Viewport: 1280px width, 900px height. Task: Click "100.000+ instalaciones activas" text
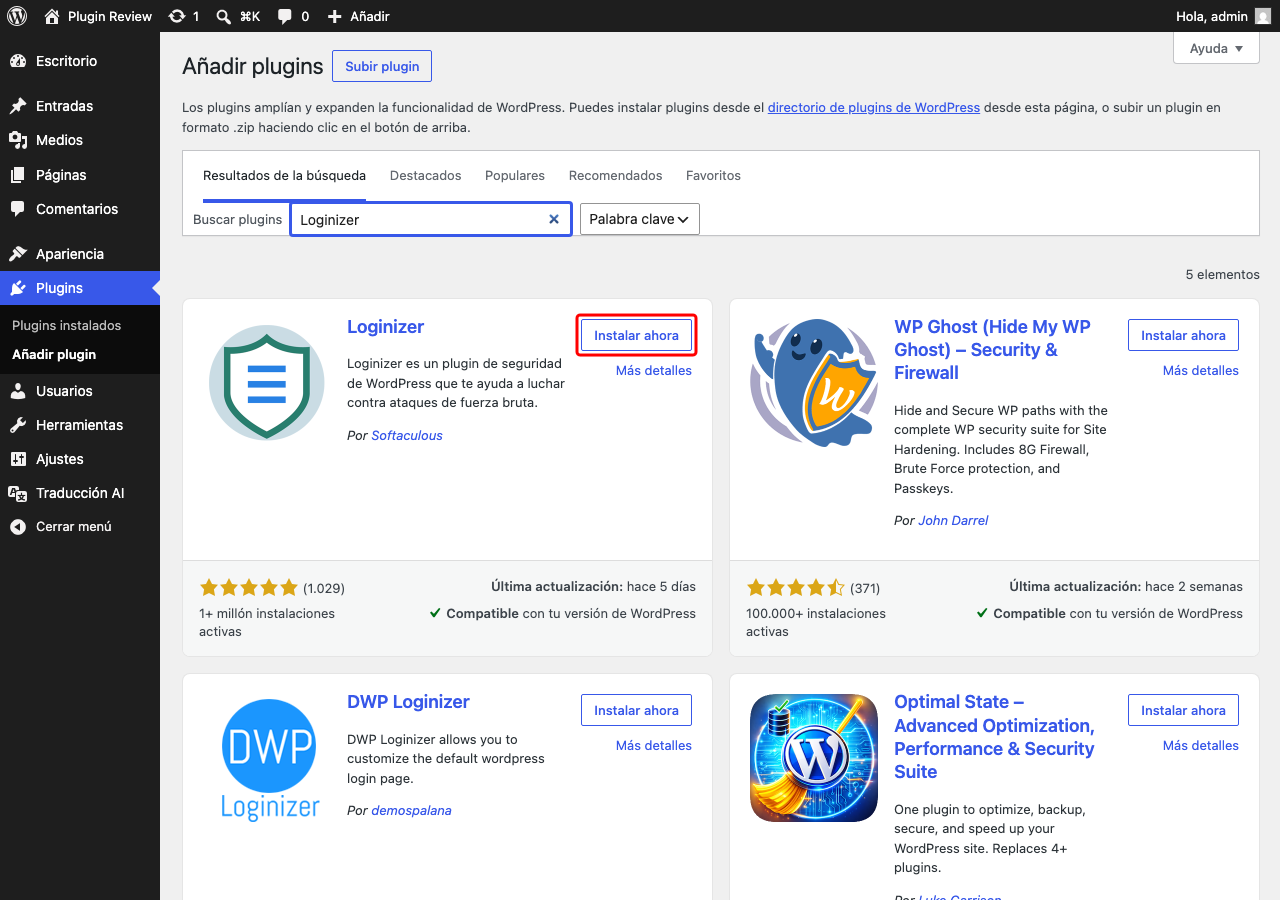[x=816, y=622]
